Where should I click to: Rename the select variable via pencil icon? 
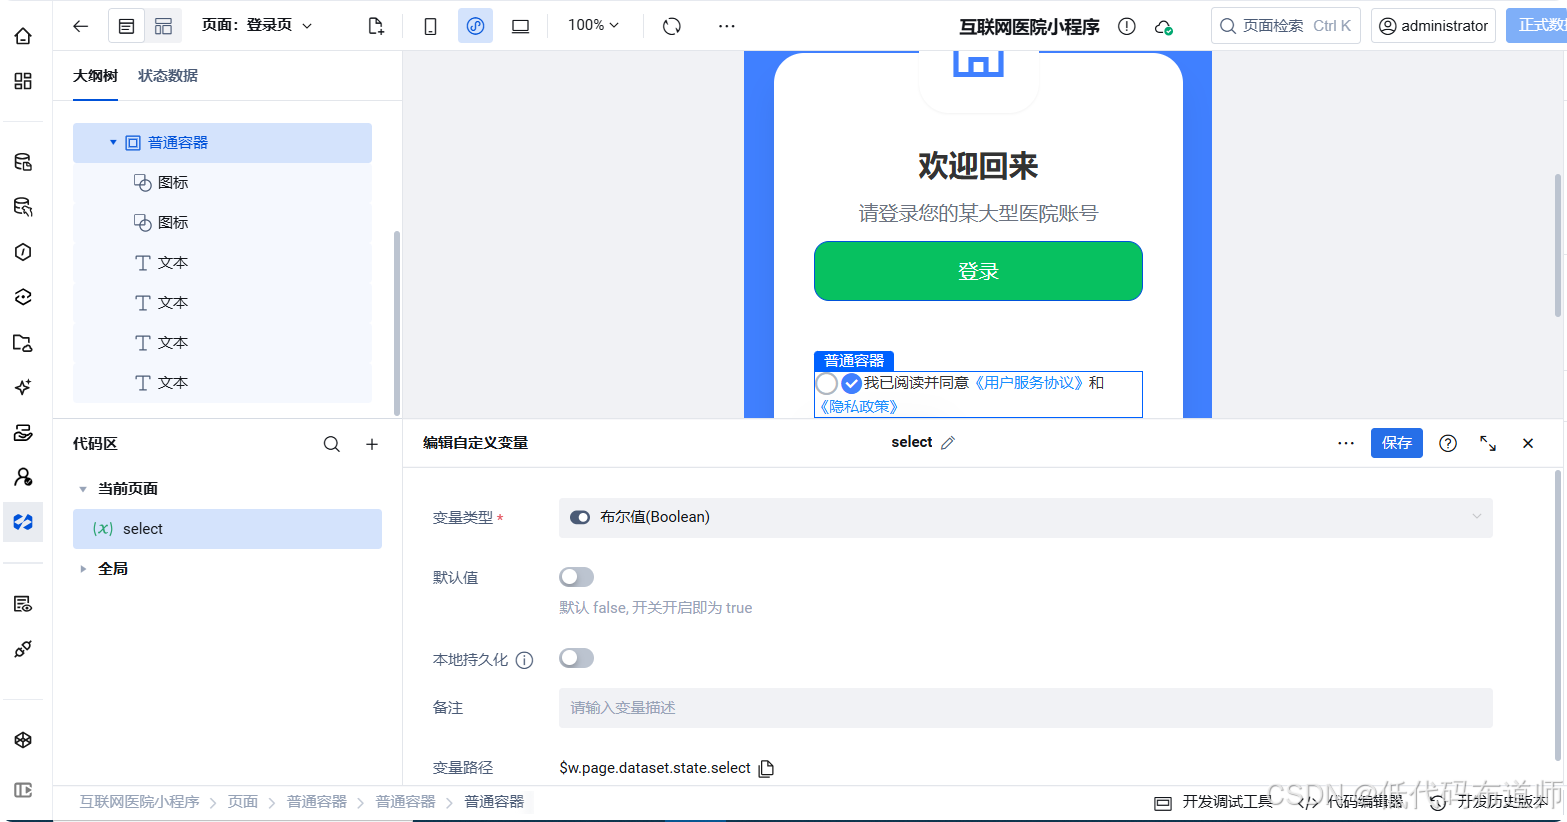tap(947, 441)
